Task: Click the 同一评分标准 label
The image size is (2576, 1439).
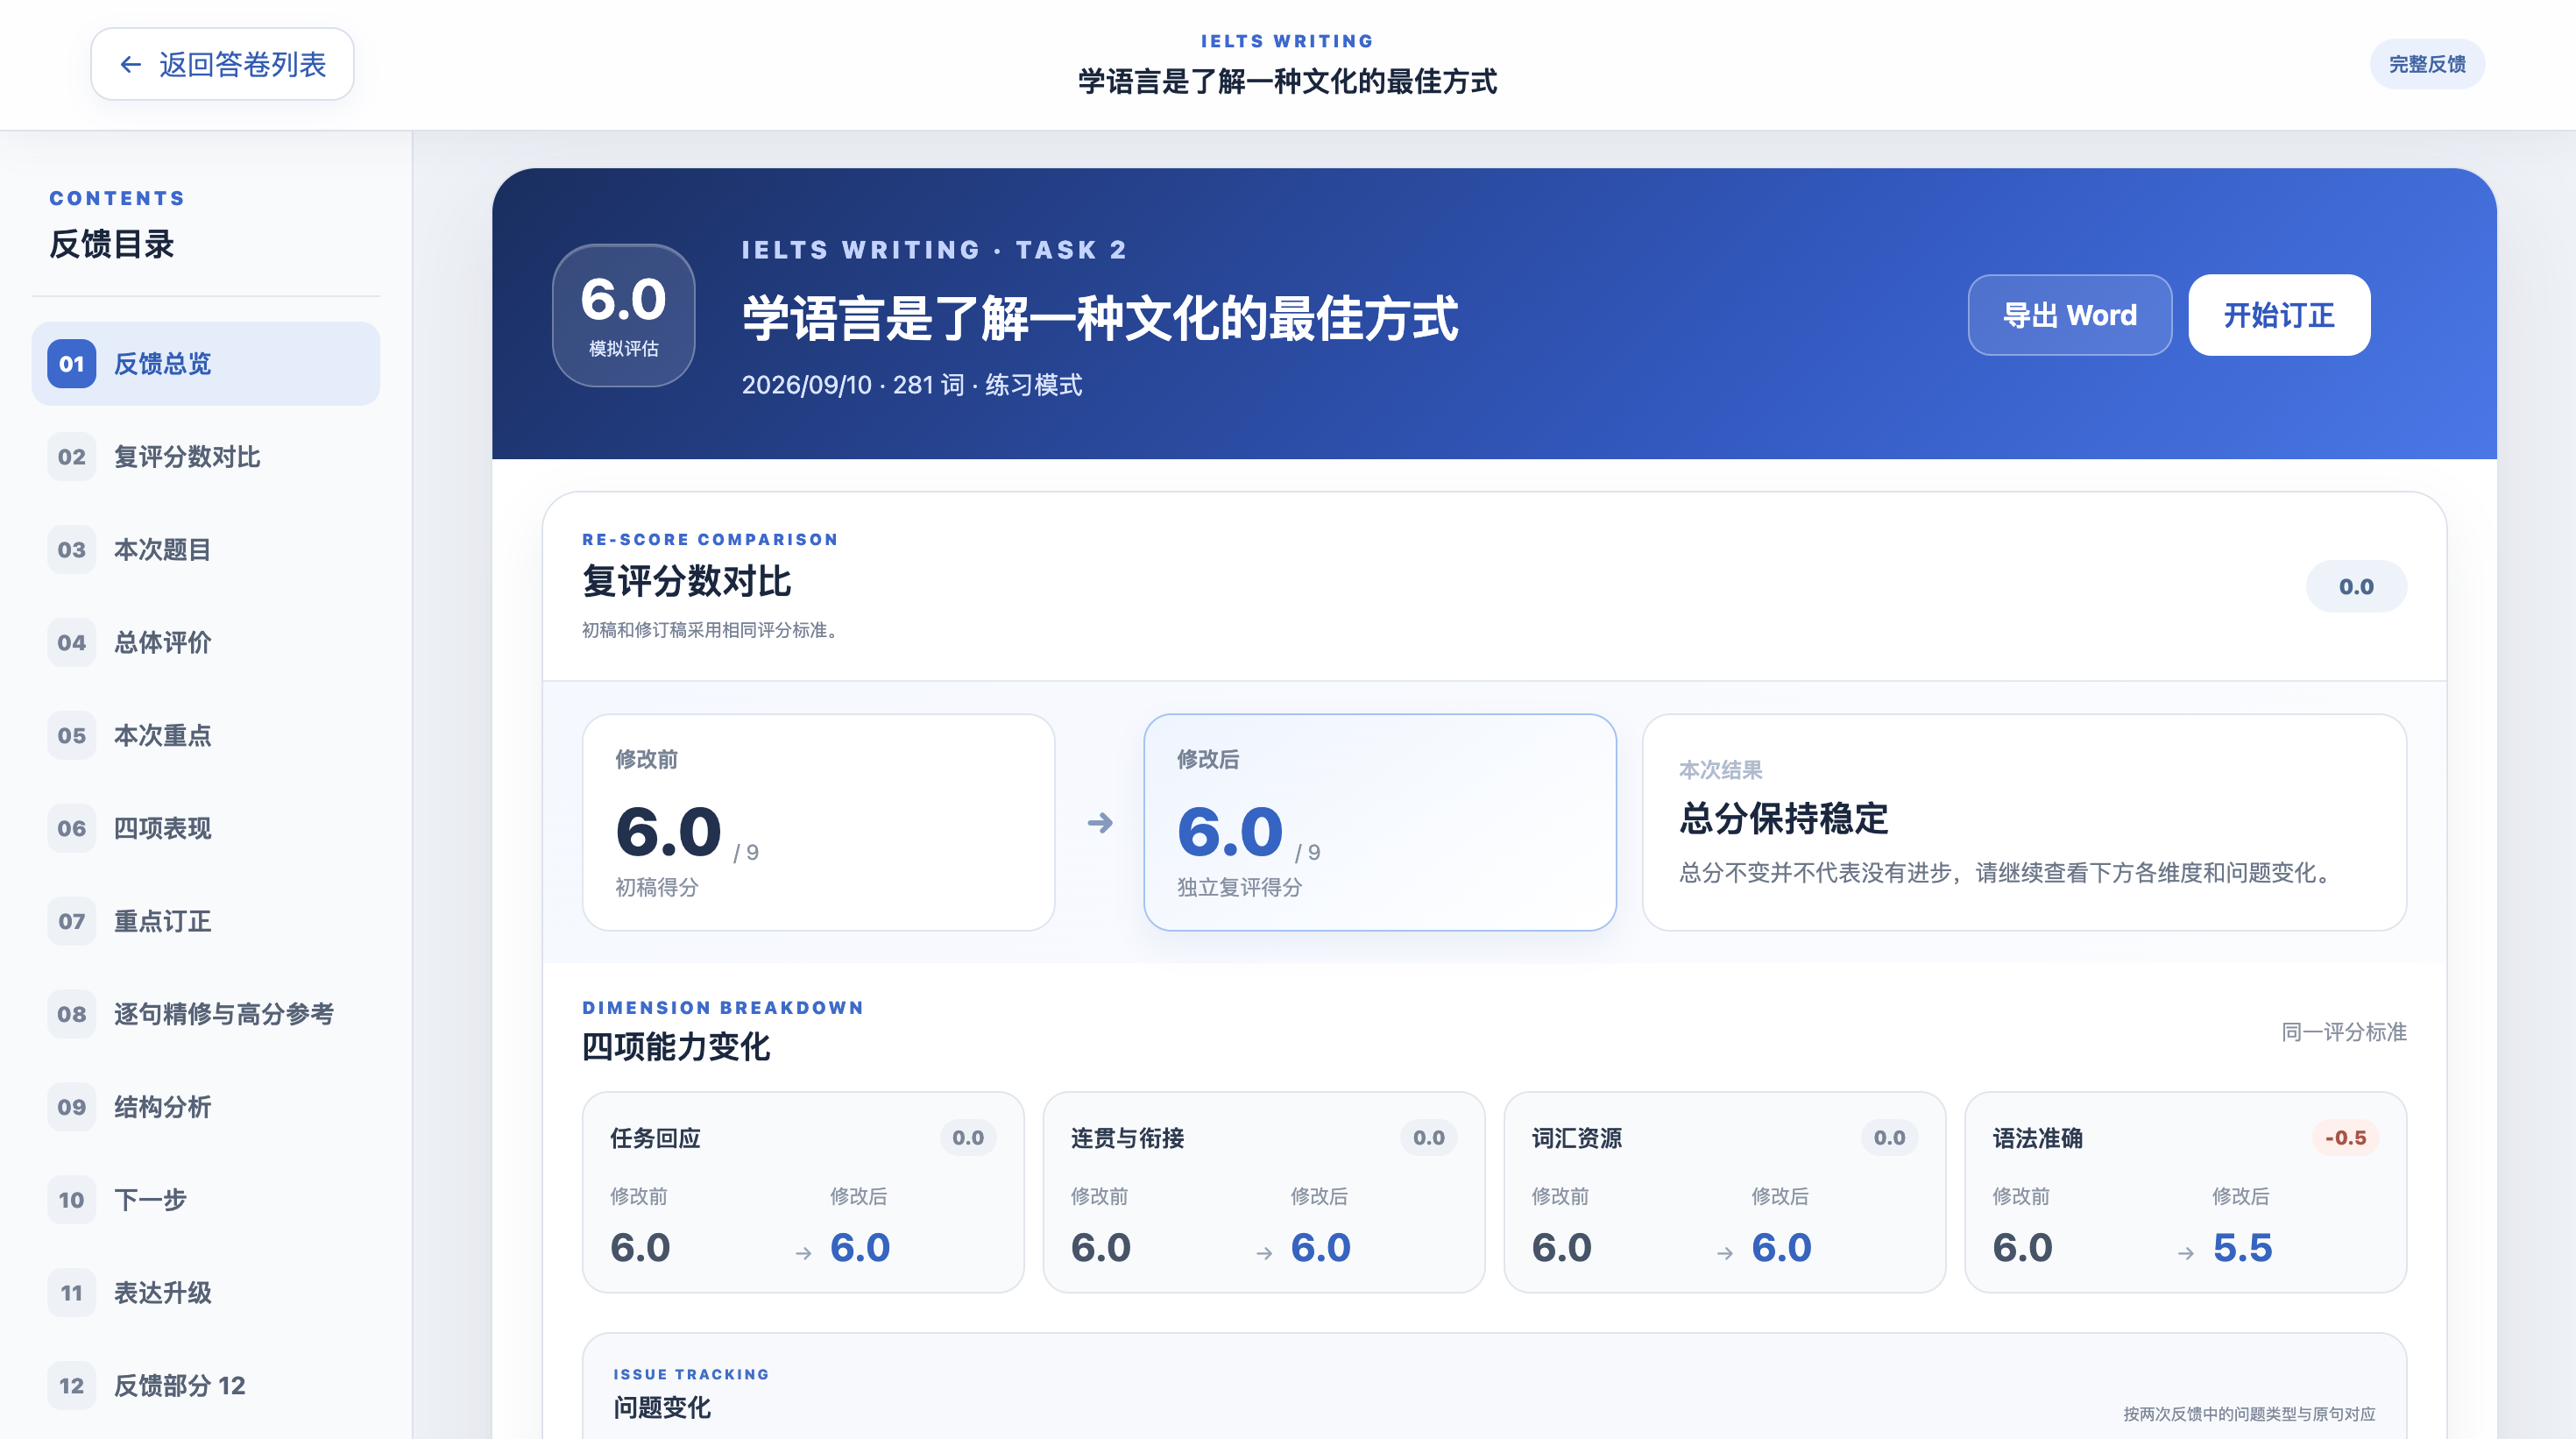Action: click(x=2344, y=1032)
